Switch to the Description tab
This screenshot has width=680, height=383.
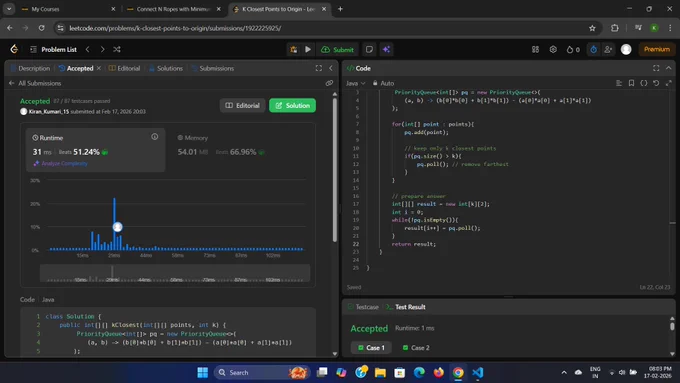(x=30, y=68)
